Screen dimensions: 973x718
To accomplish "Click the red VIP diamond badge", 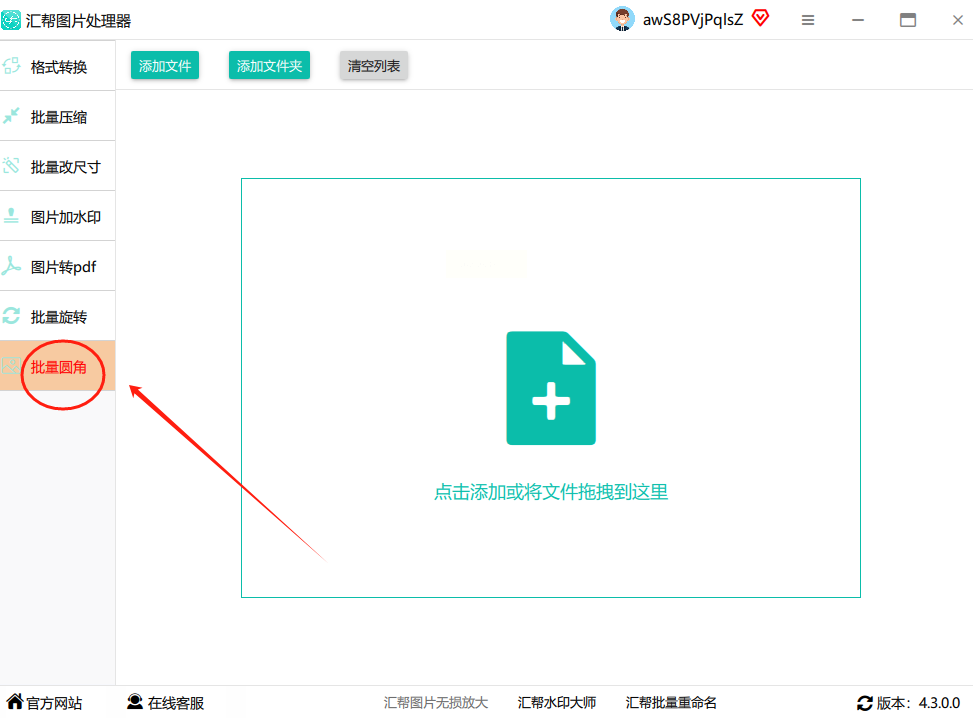I will coord(760,18).
